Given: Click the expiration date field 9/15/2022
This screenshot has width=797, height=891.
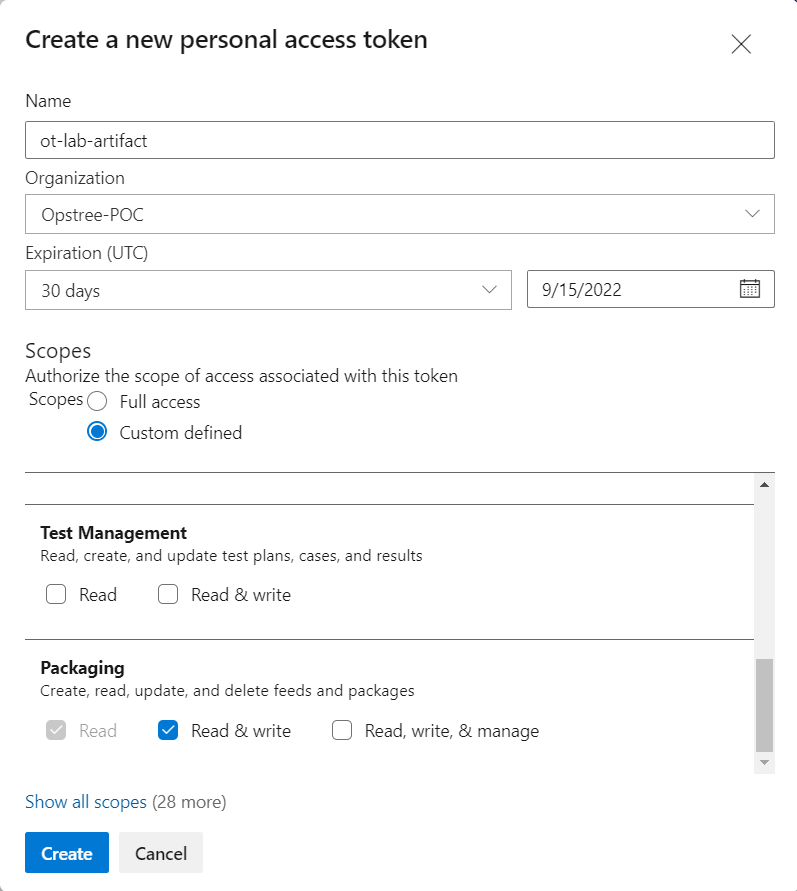Looking at the screenshot, I should [x=630, y=290].
